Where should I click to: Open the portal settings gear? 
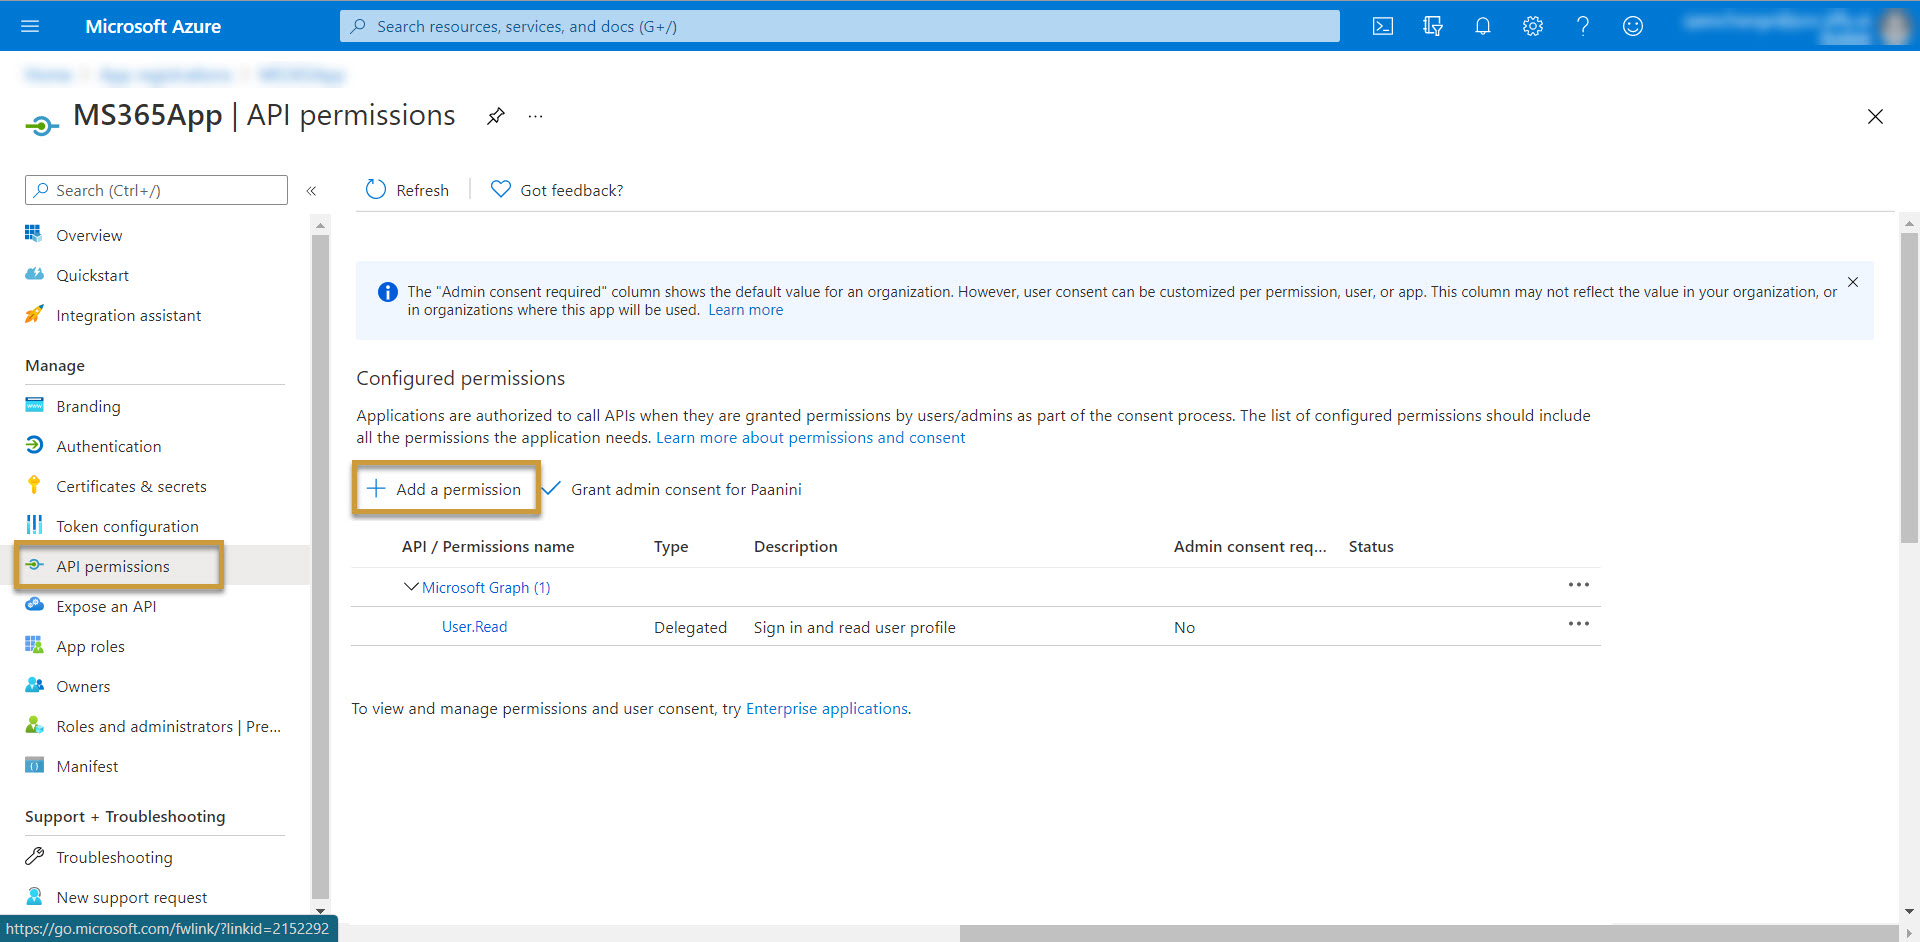[1532, 26]
